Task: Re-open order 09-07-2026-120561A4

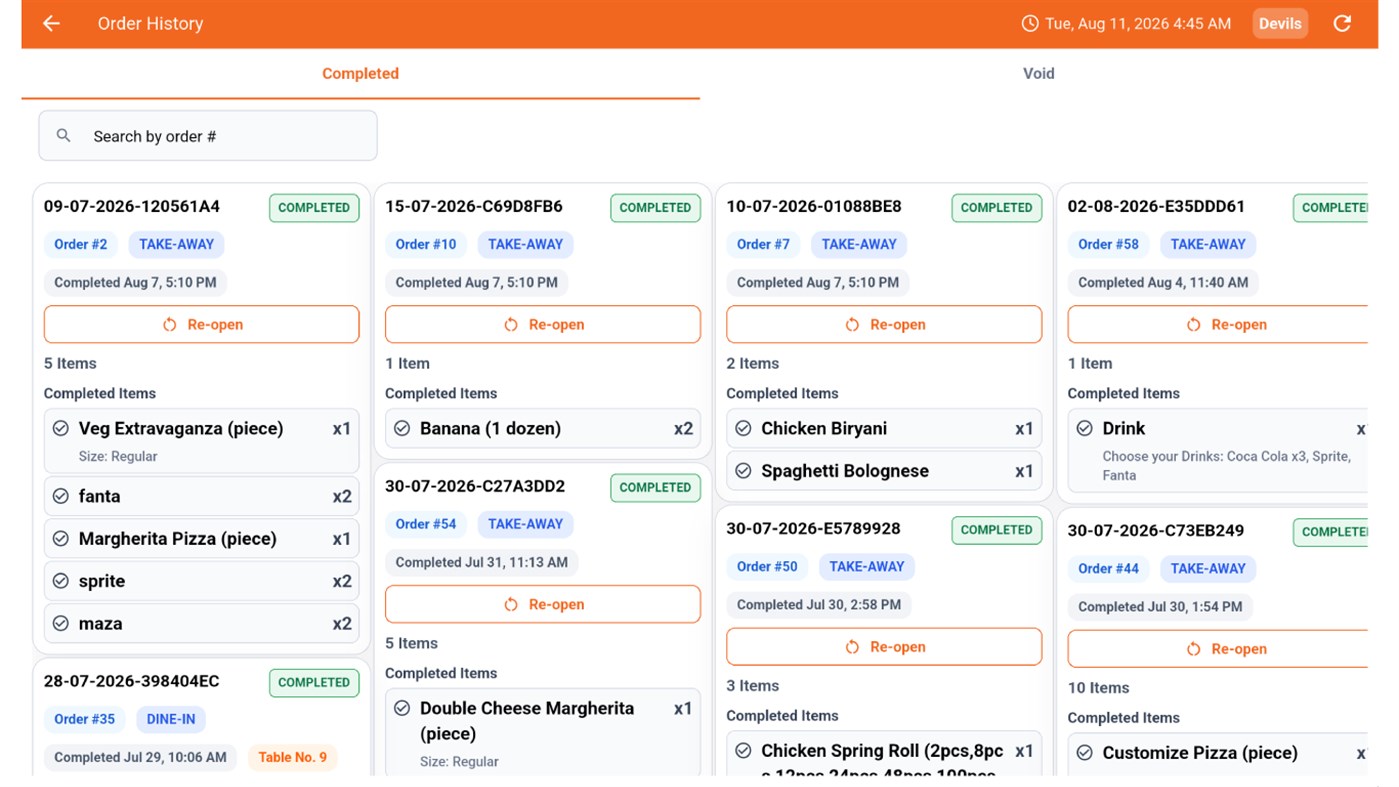Action: 201,325
